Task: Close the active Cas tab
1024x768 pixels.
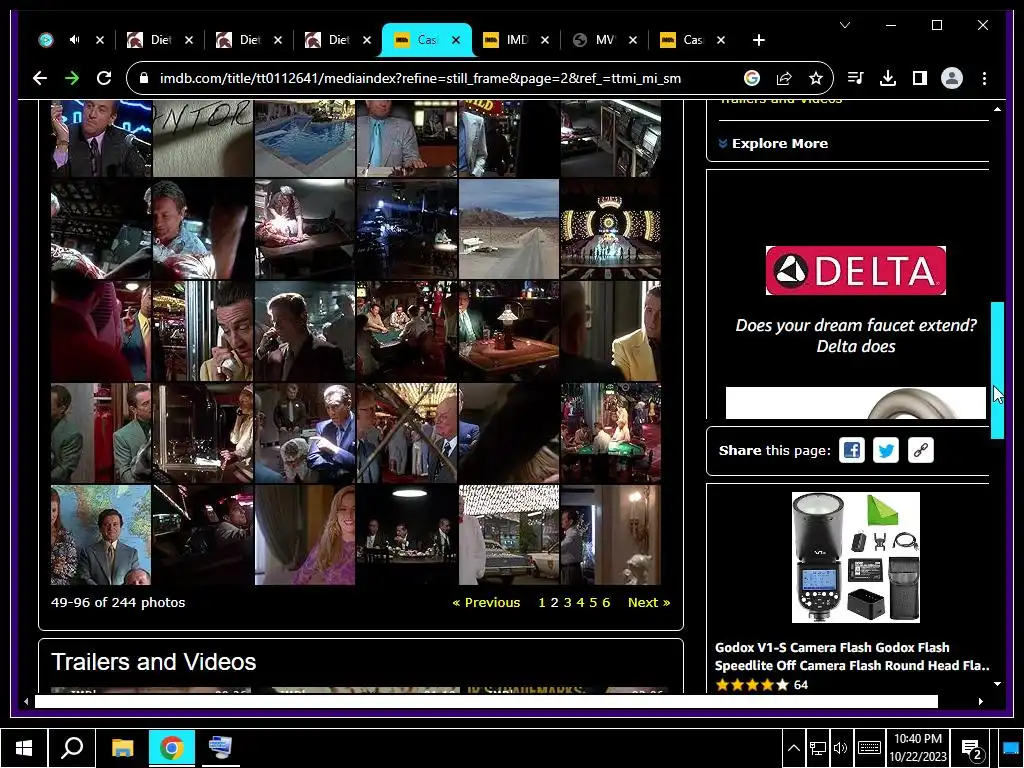Action: 456,40
